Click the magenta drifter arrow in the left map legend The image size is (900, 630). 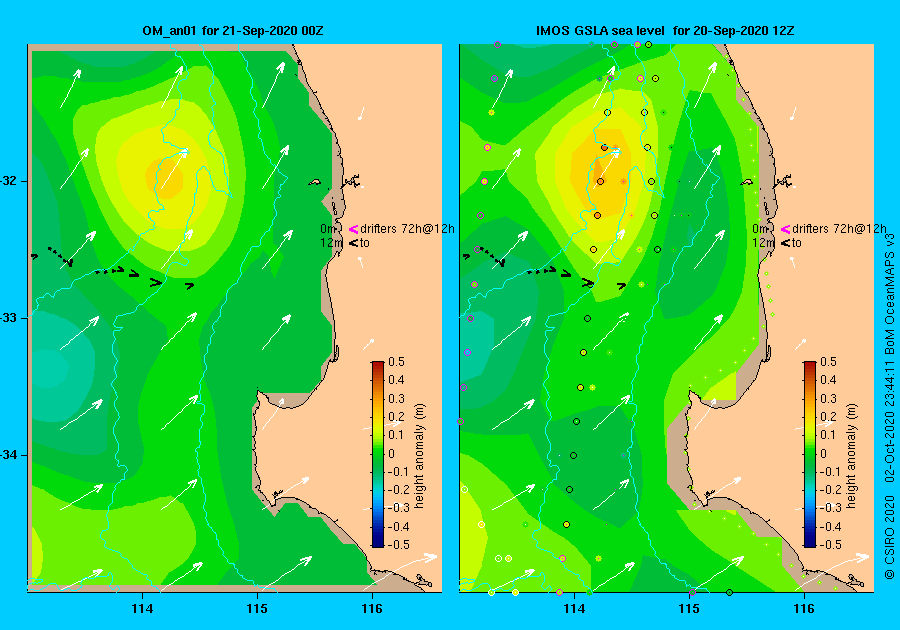[354, 230]
